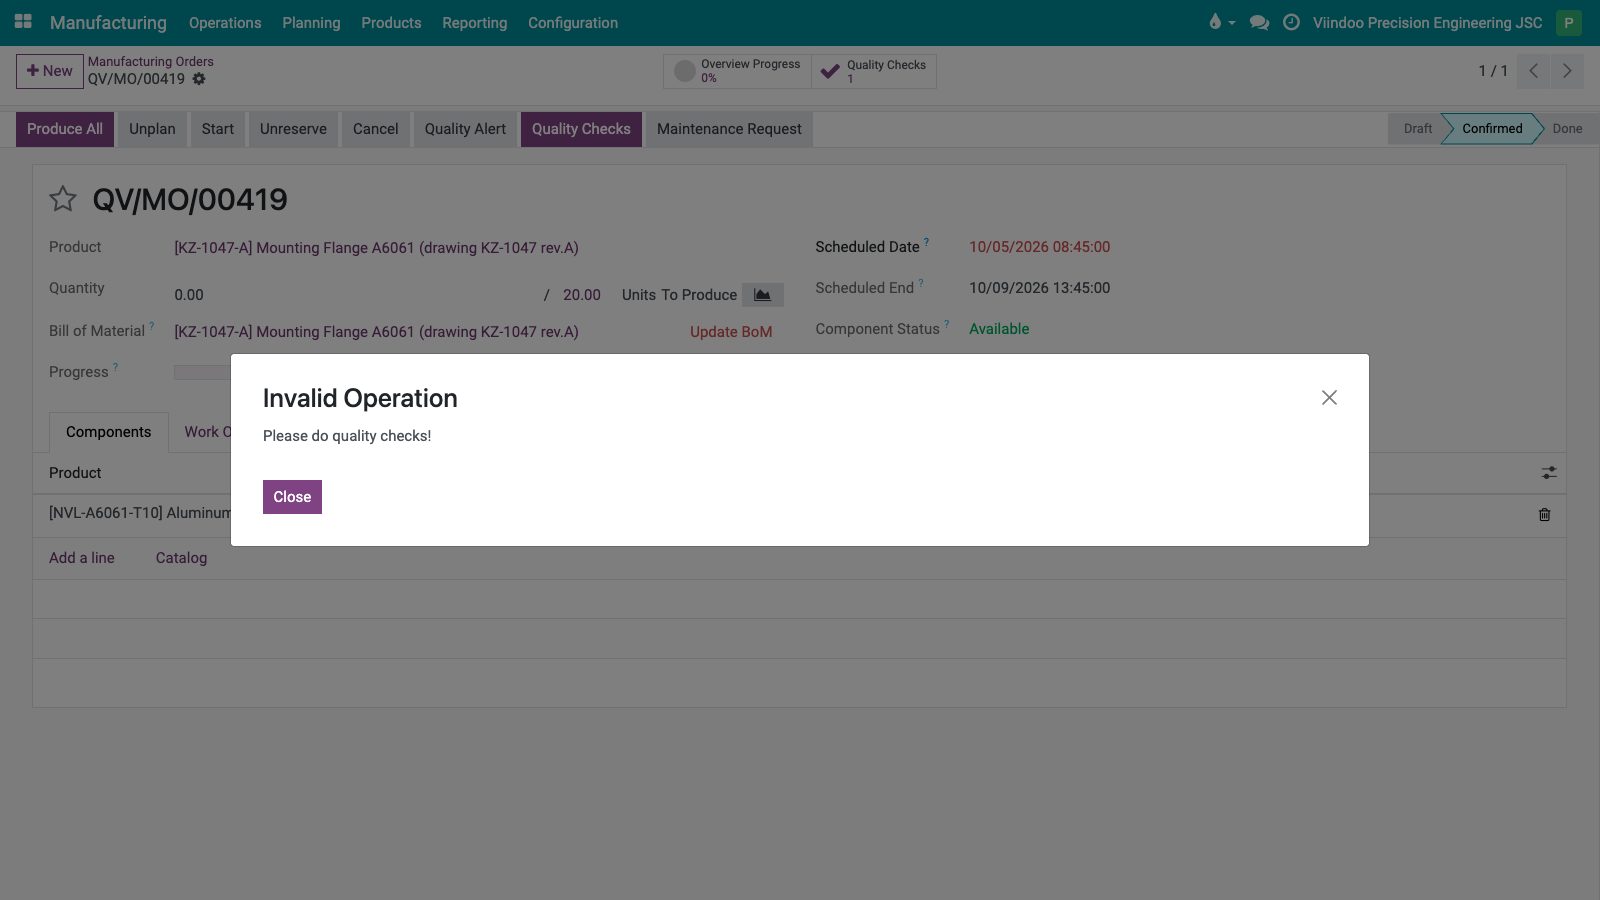Open the conversations chat icon
This screenshot has height=900, width=1600.
coord(1260,22)
